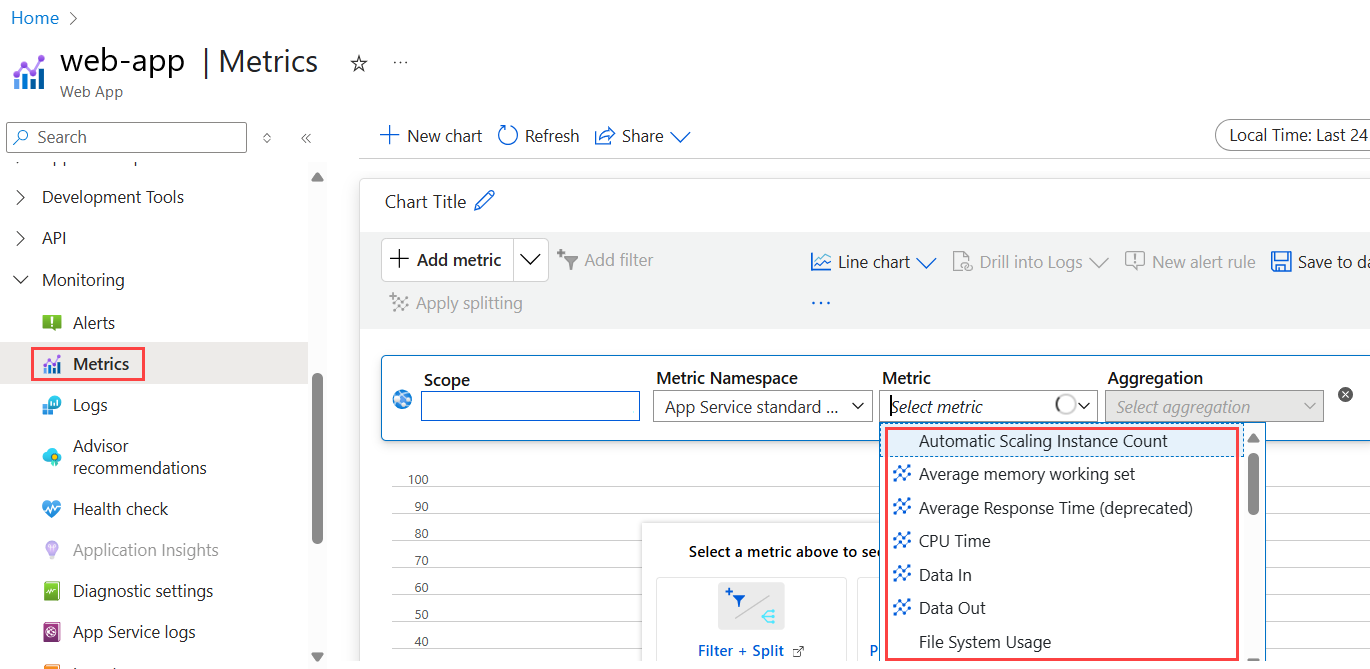The height and width of the screenshot is (669, 1370).
Task: Select CPU Time from the metric list
Action: tap(954, 541)
